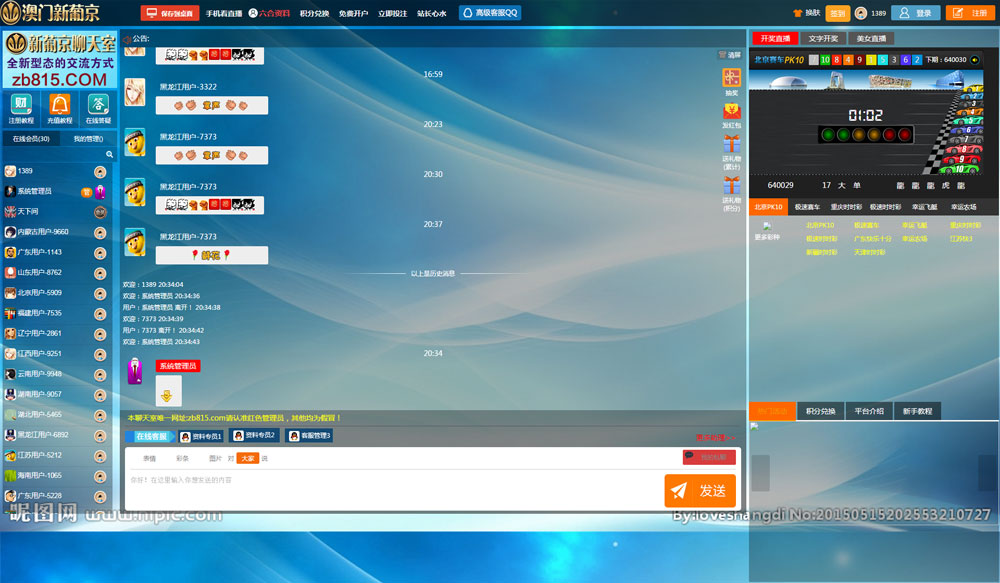Viewport: 1000px width, 583px height.
Task: Select 系统管理员 in the member list
Action: pos(34,191)
